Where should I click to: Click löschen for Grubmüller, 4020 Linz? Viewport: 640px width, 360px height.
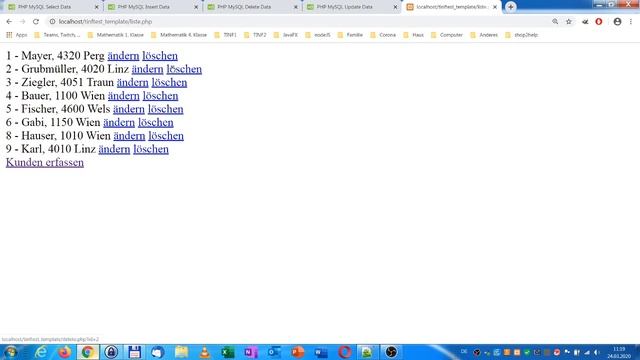[184, 69]
